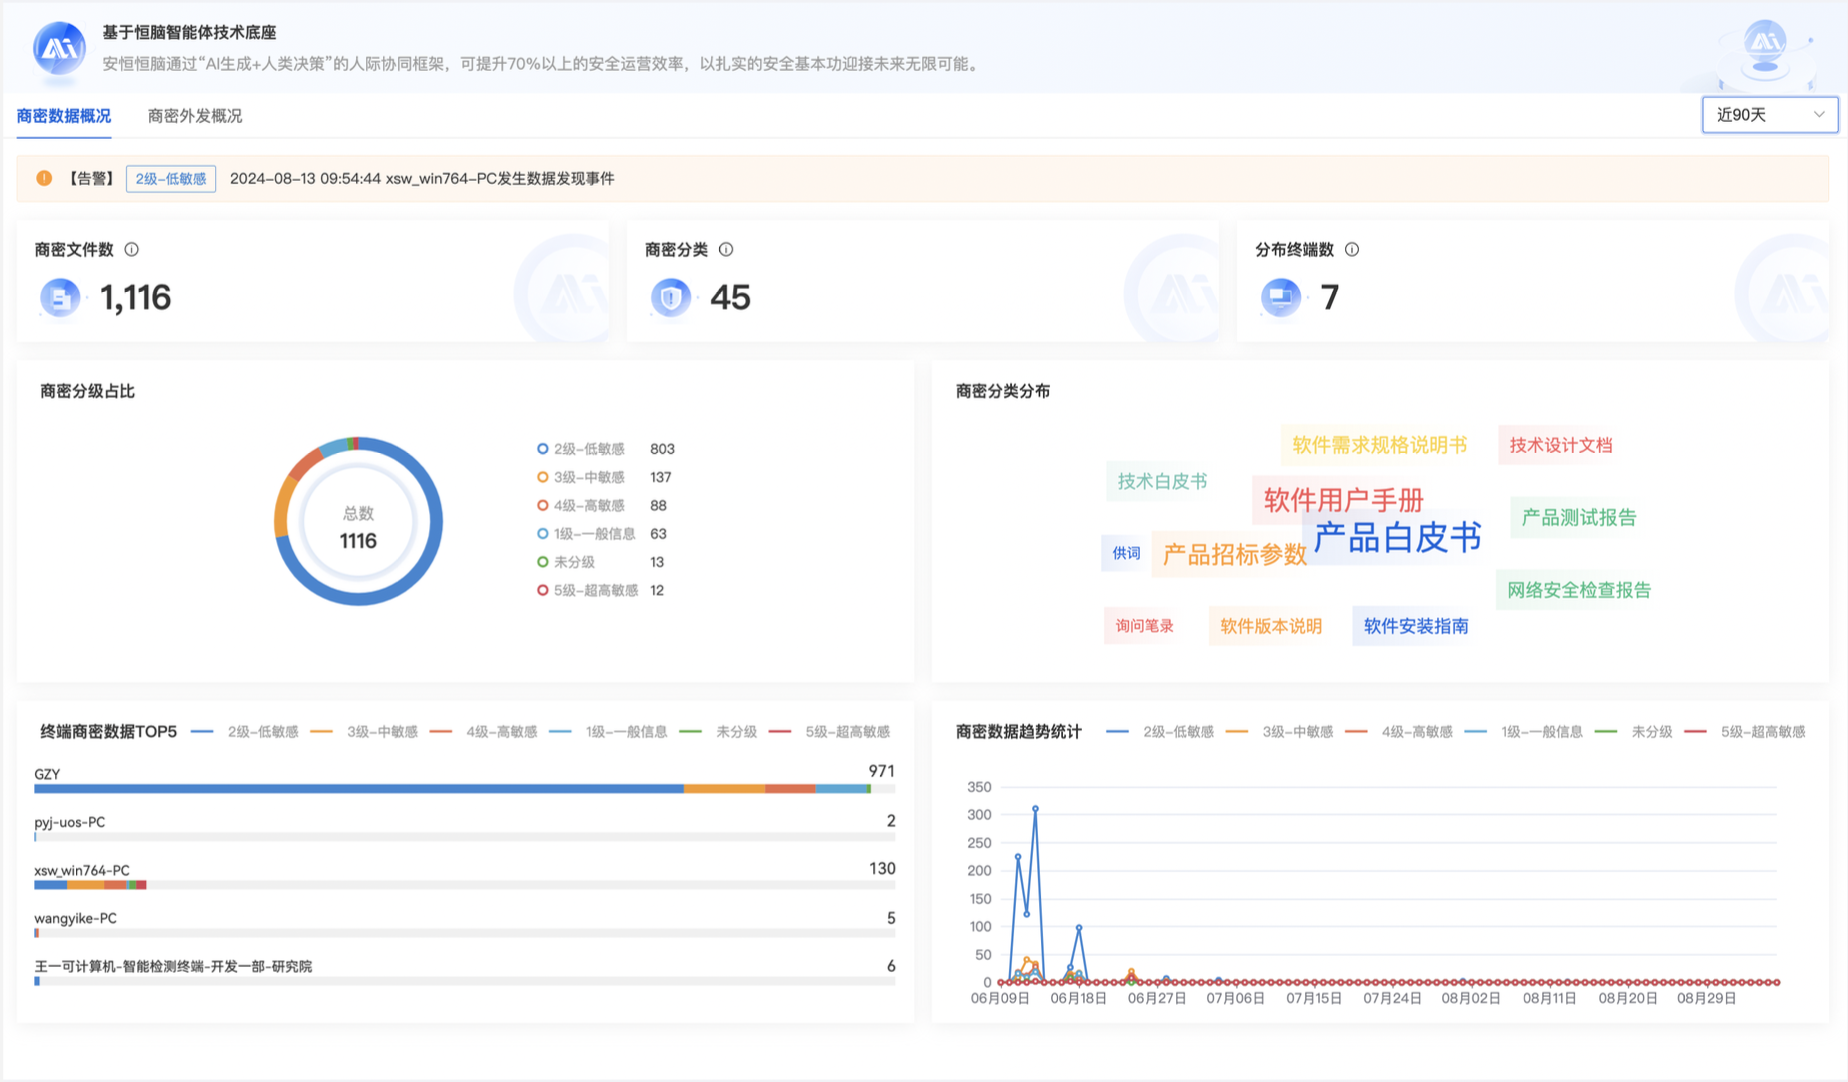Image resolution: width=1848 pixels, height=1082 pixels.
Task: Click the 商密分类 info icon
Action: [726, 250]
